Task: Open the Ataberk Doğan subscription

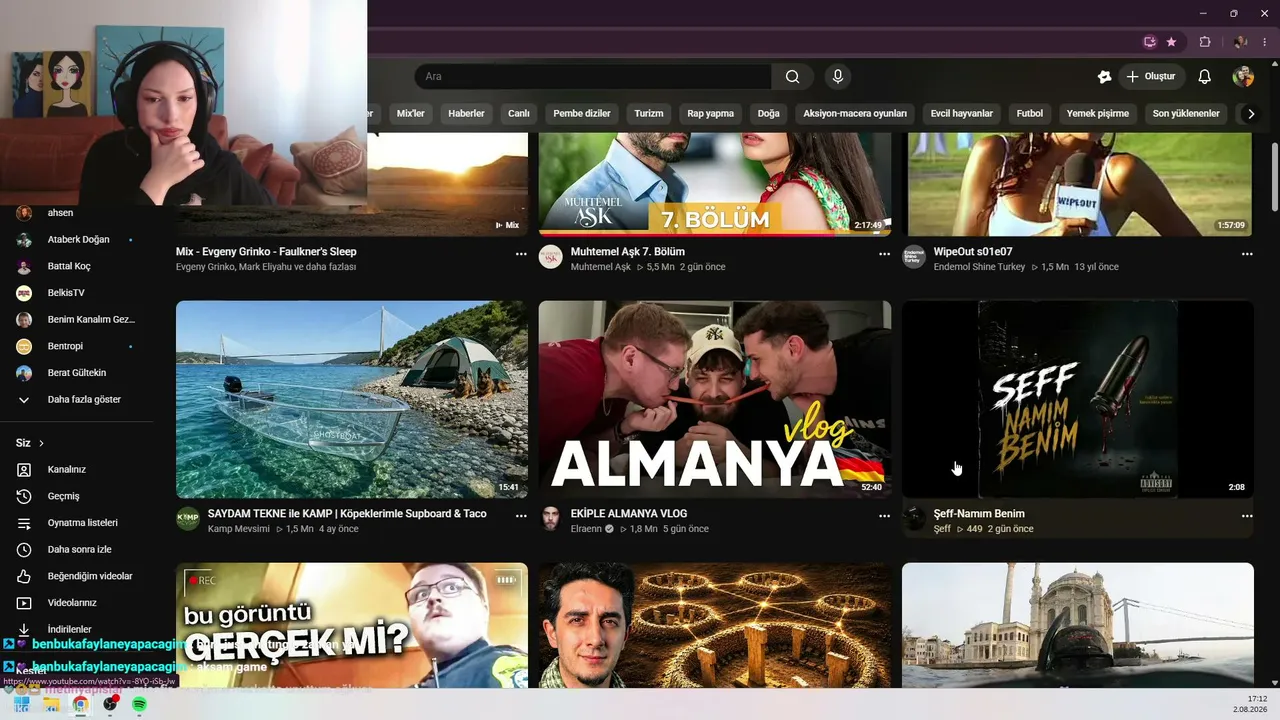Action: 76,240
